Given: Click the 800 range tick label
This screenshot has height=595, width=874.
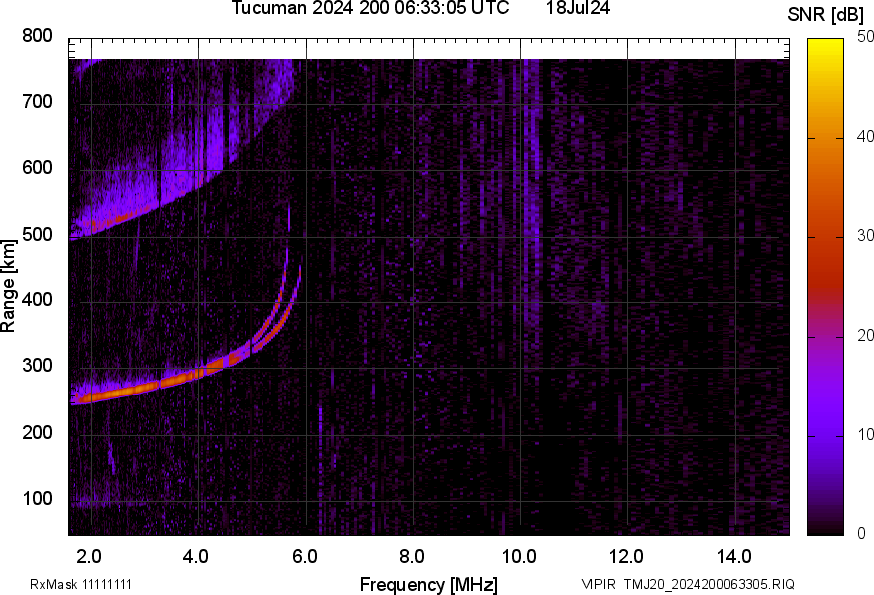Looking at the screenshot, I should coord(37,36).
